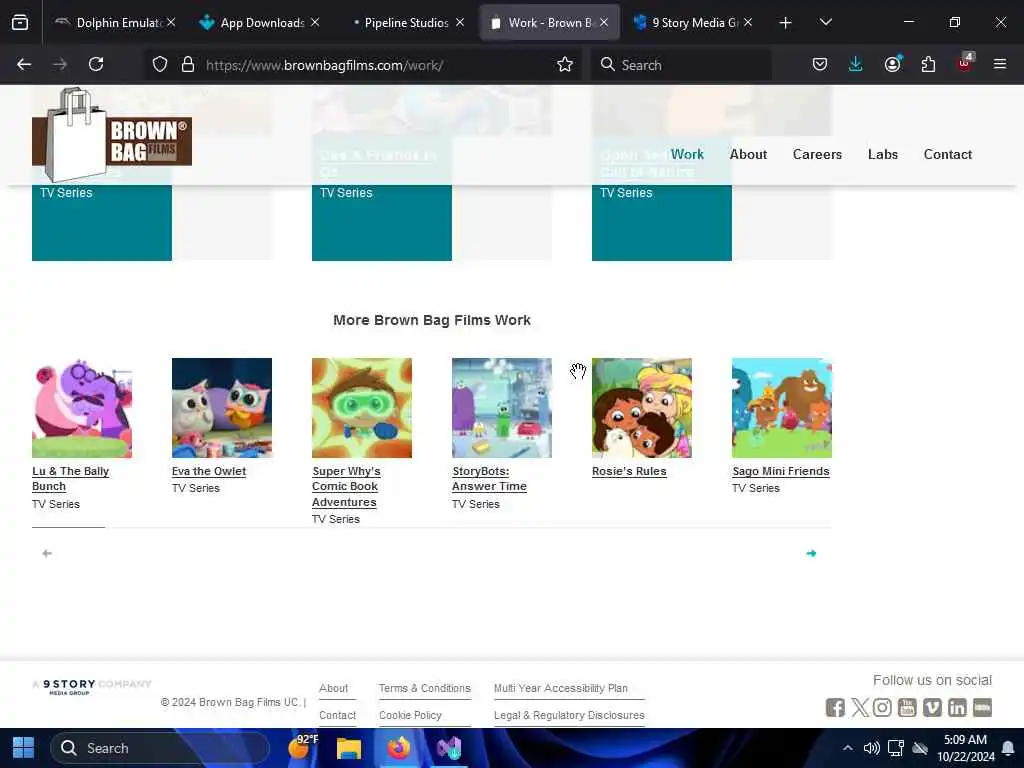Open File Explorer from the taskbar
Viewport: 1024px width, 768px height.
tap(349, 748)
